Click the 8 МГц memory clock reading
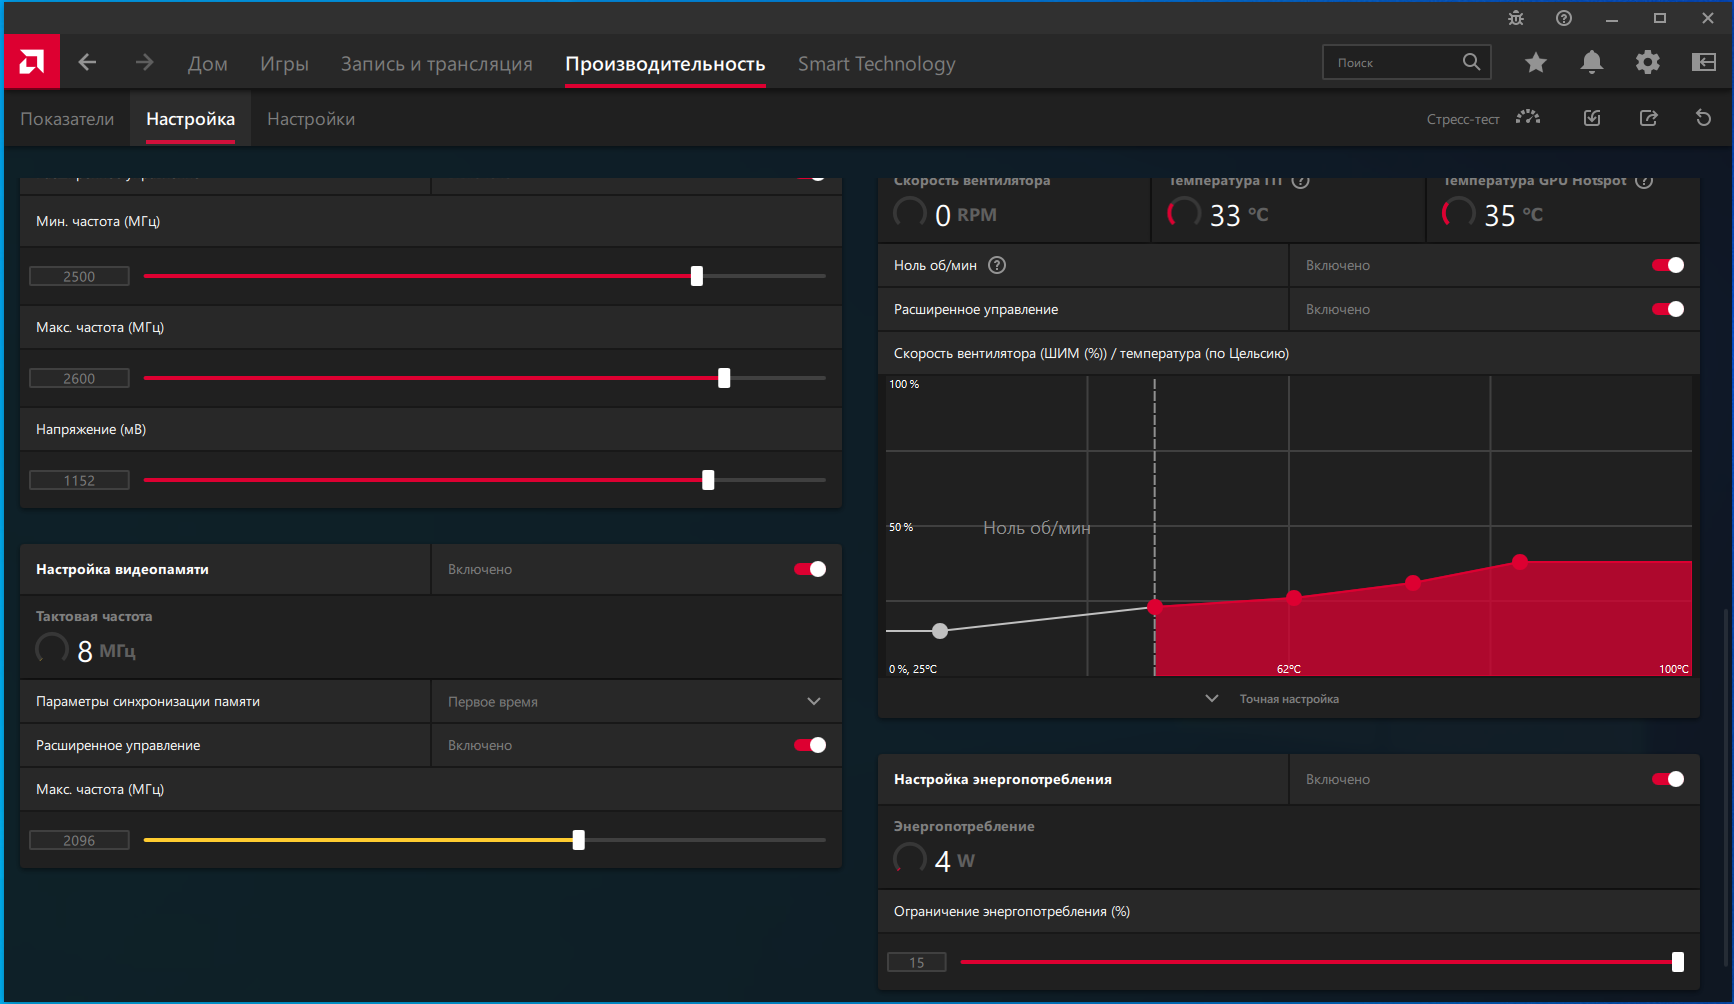Image resolution: width=1734 pixels, height=1004 pixels. point(106,651)
